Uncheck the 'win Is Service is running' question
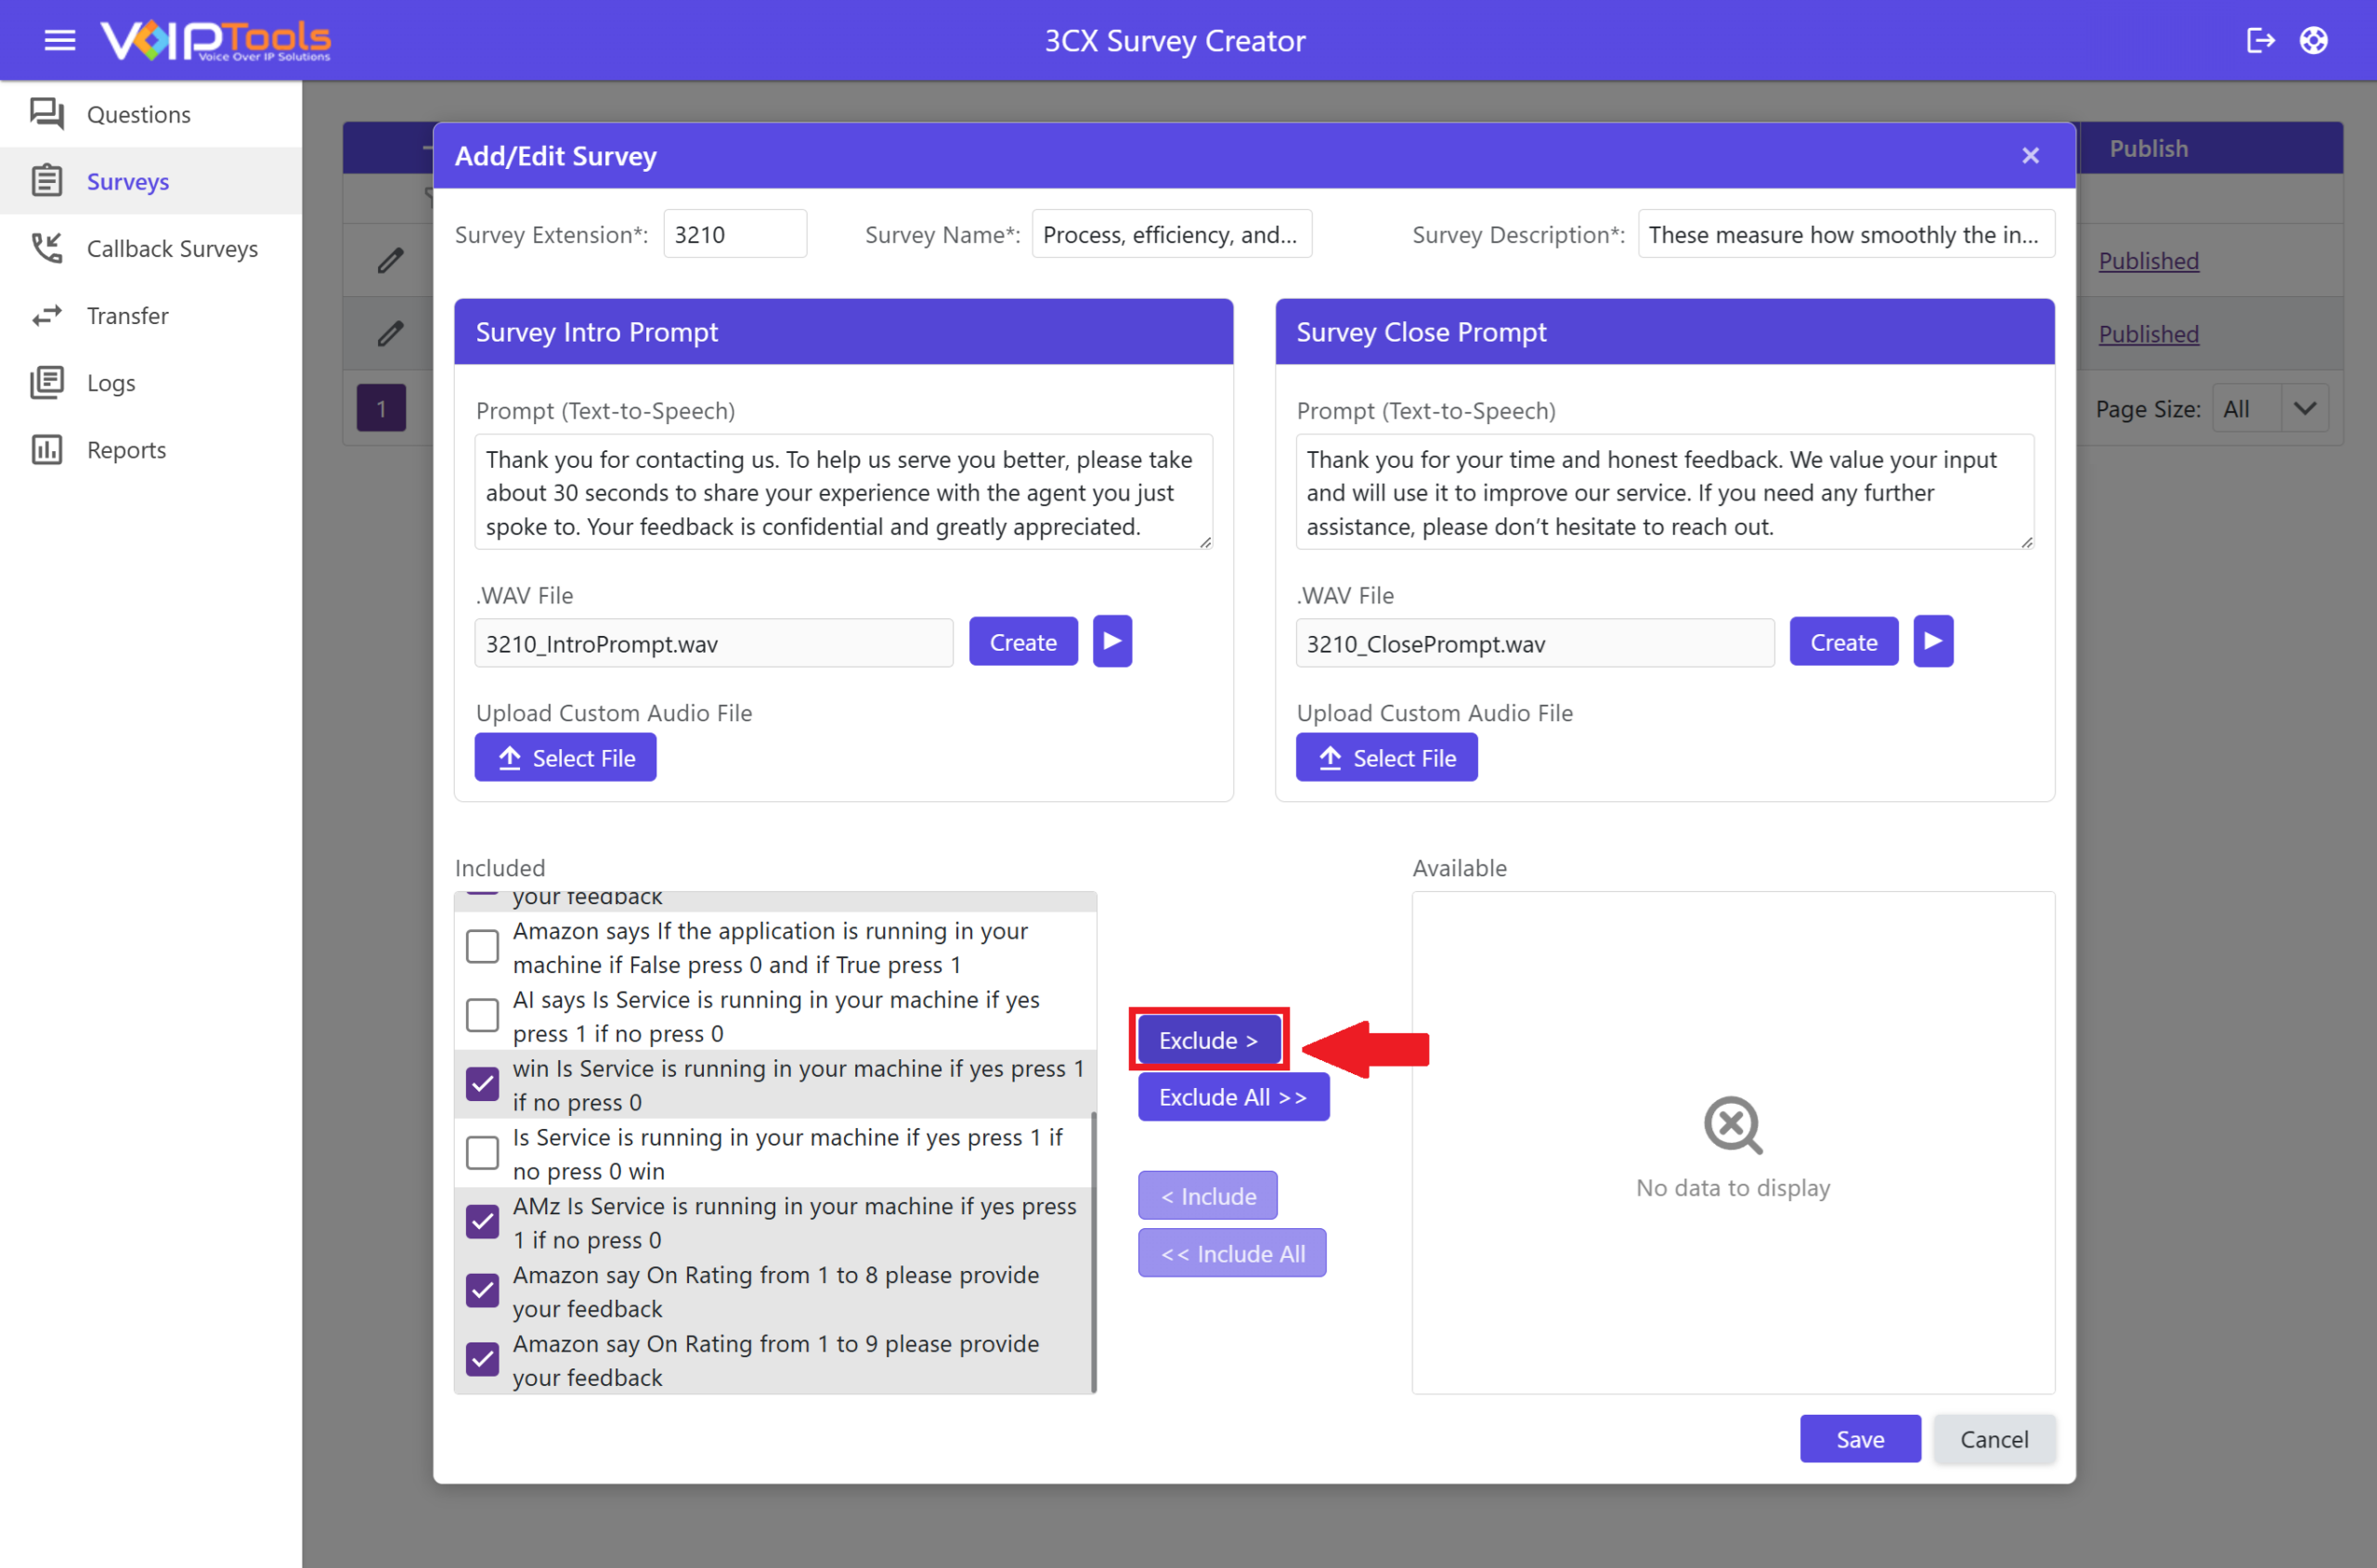Viewport: 2377px width, 1568px height. pyautogui.click(x=483, y=1084)
